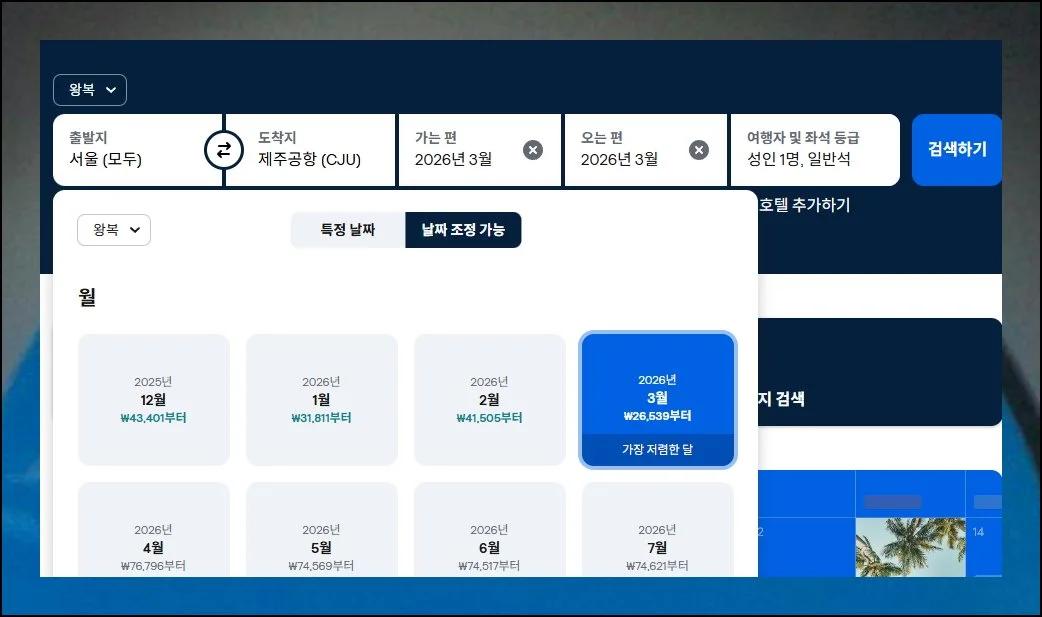The width and height of the screenshot is (1042, 617).
Task: Open the palm tree destination thumbnail
Action: click(x=909, y=547)
